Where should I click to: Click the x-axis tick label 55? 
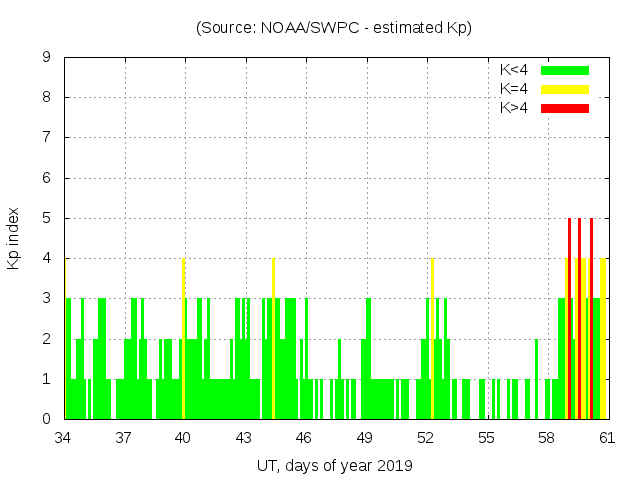pyautogui.click(x=486, y=438)
